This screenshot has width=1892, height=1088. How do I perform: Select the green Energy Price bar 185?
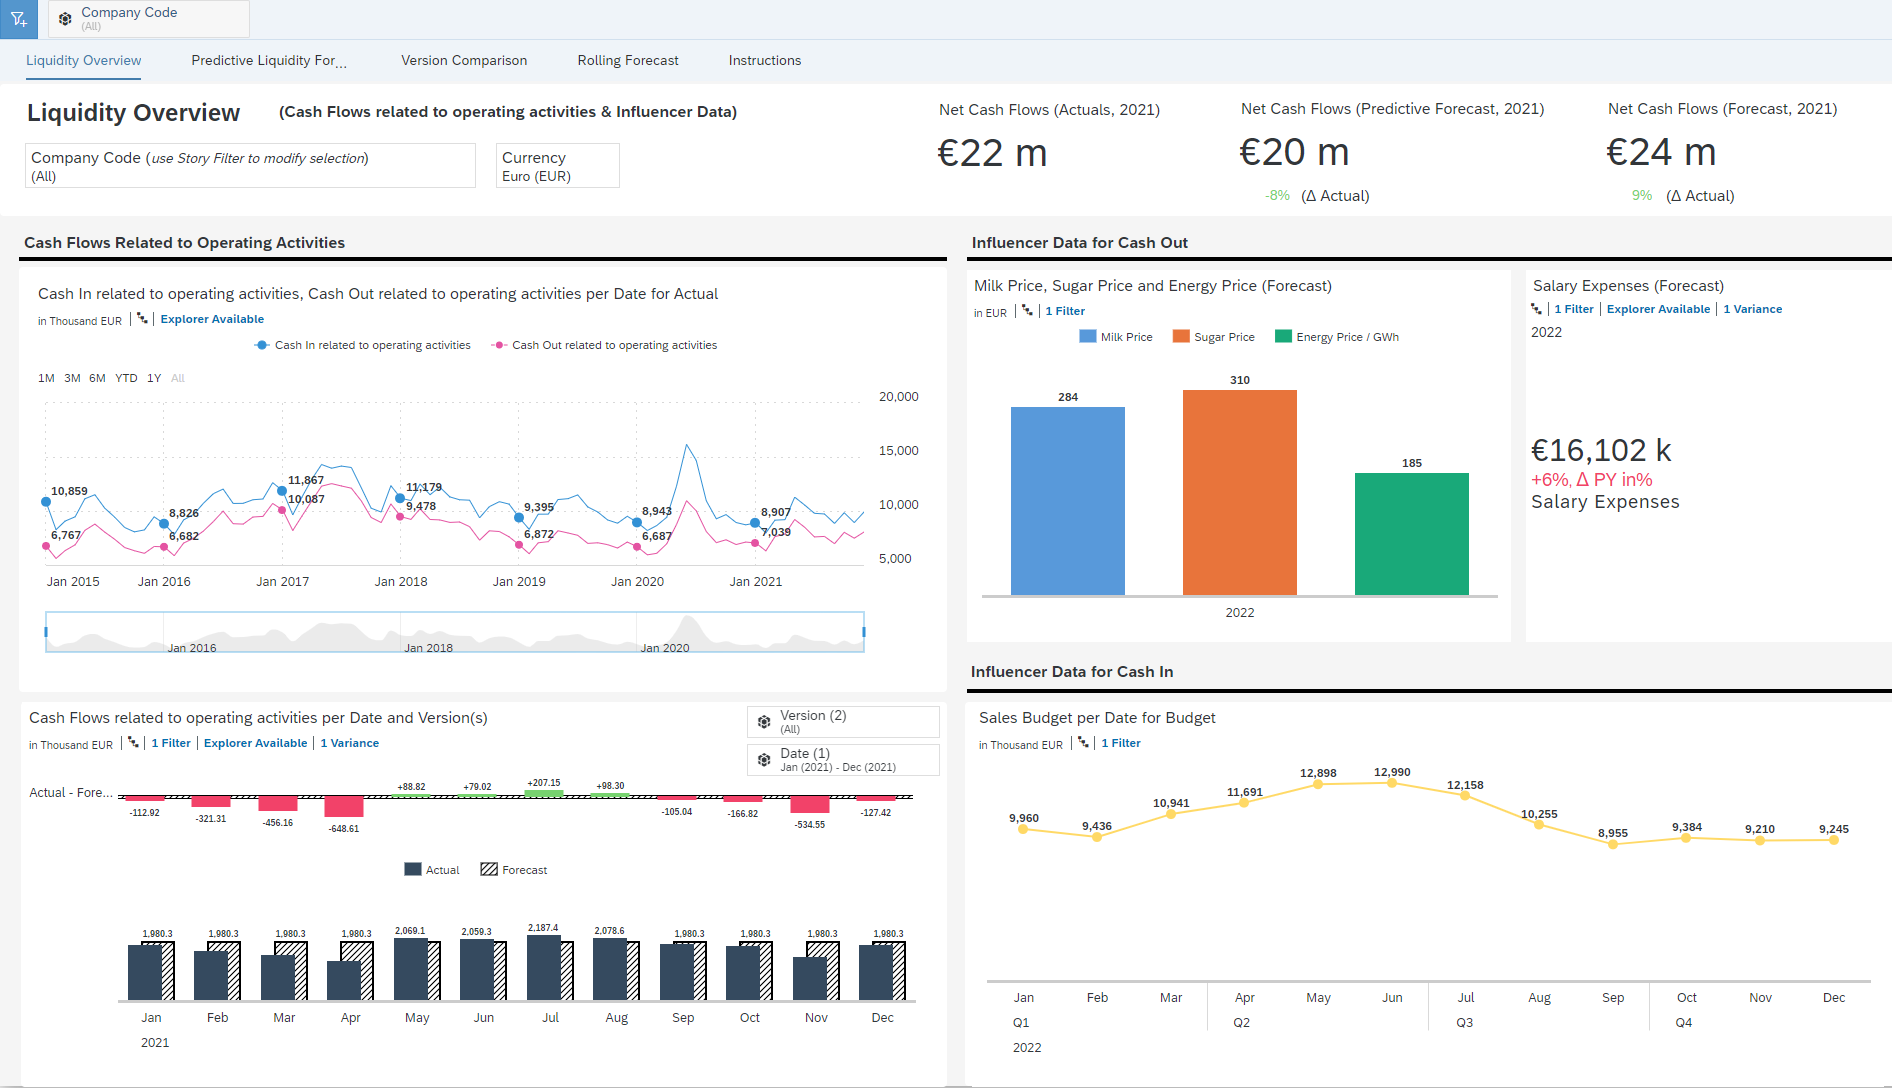(1412, 534)
